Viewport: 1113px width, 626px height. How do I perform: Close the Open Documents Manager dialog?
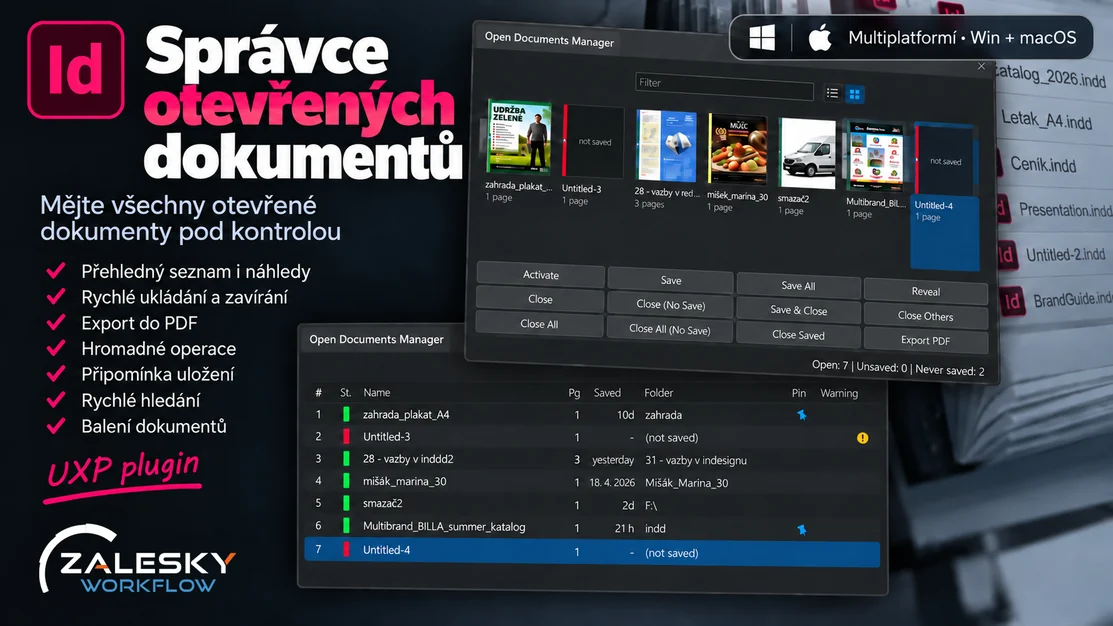pyautogui.click(x=981, y=66)
